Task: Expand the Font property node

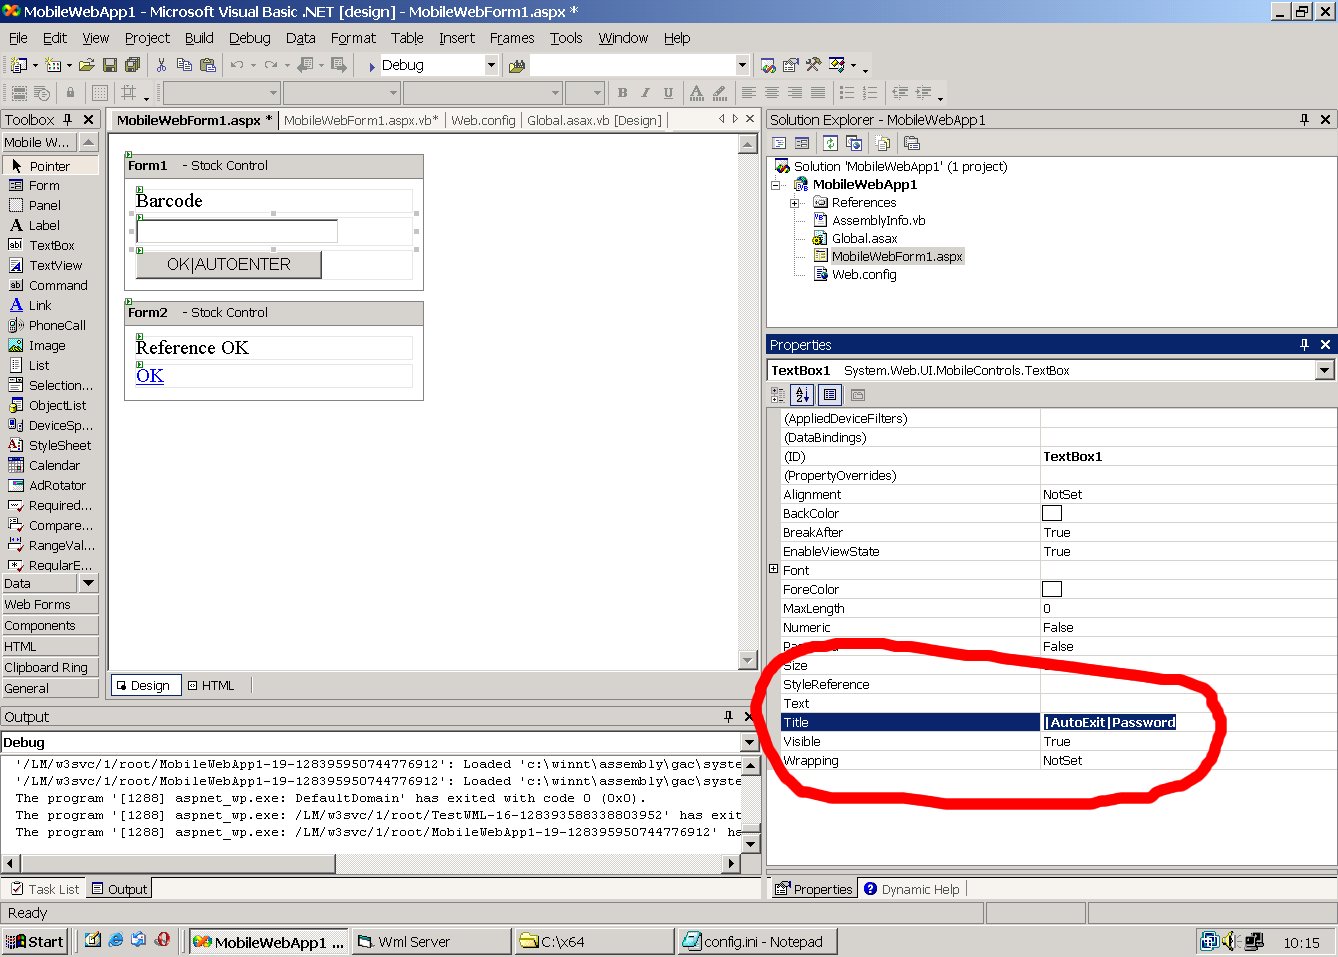Action: (x=773, y=569)
